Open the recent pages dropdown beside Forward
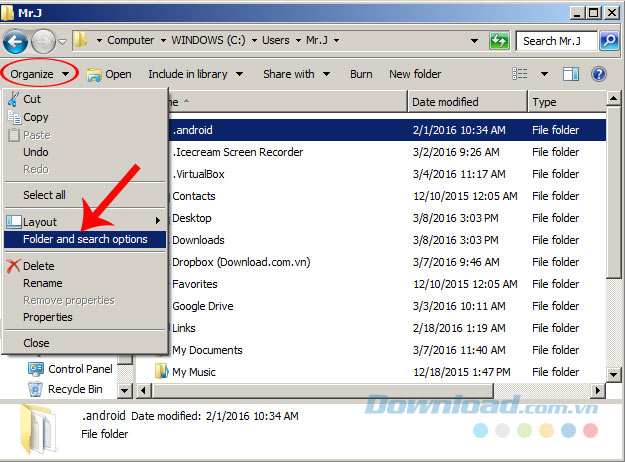 coord(63,41)
